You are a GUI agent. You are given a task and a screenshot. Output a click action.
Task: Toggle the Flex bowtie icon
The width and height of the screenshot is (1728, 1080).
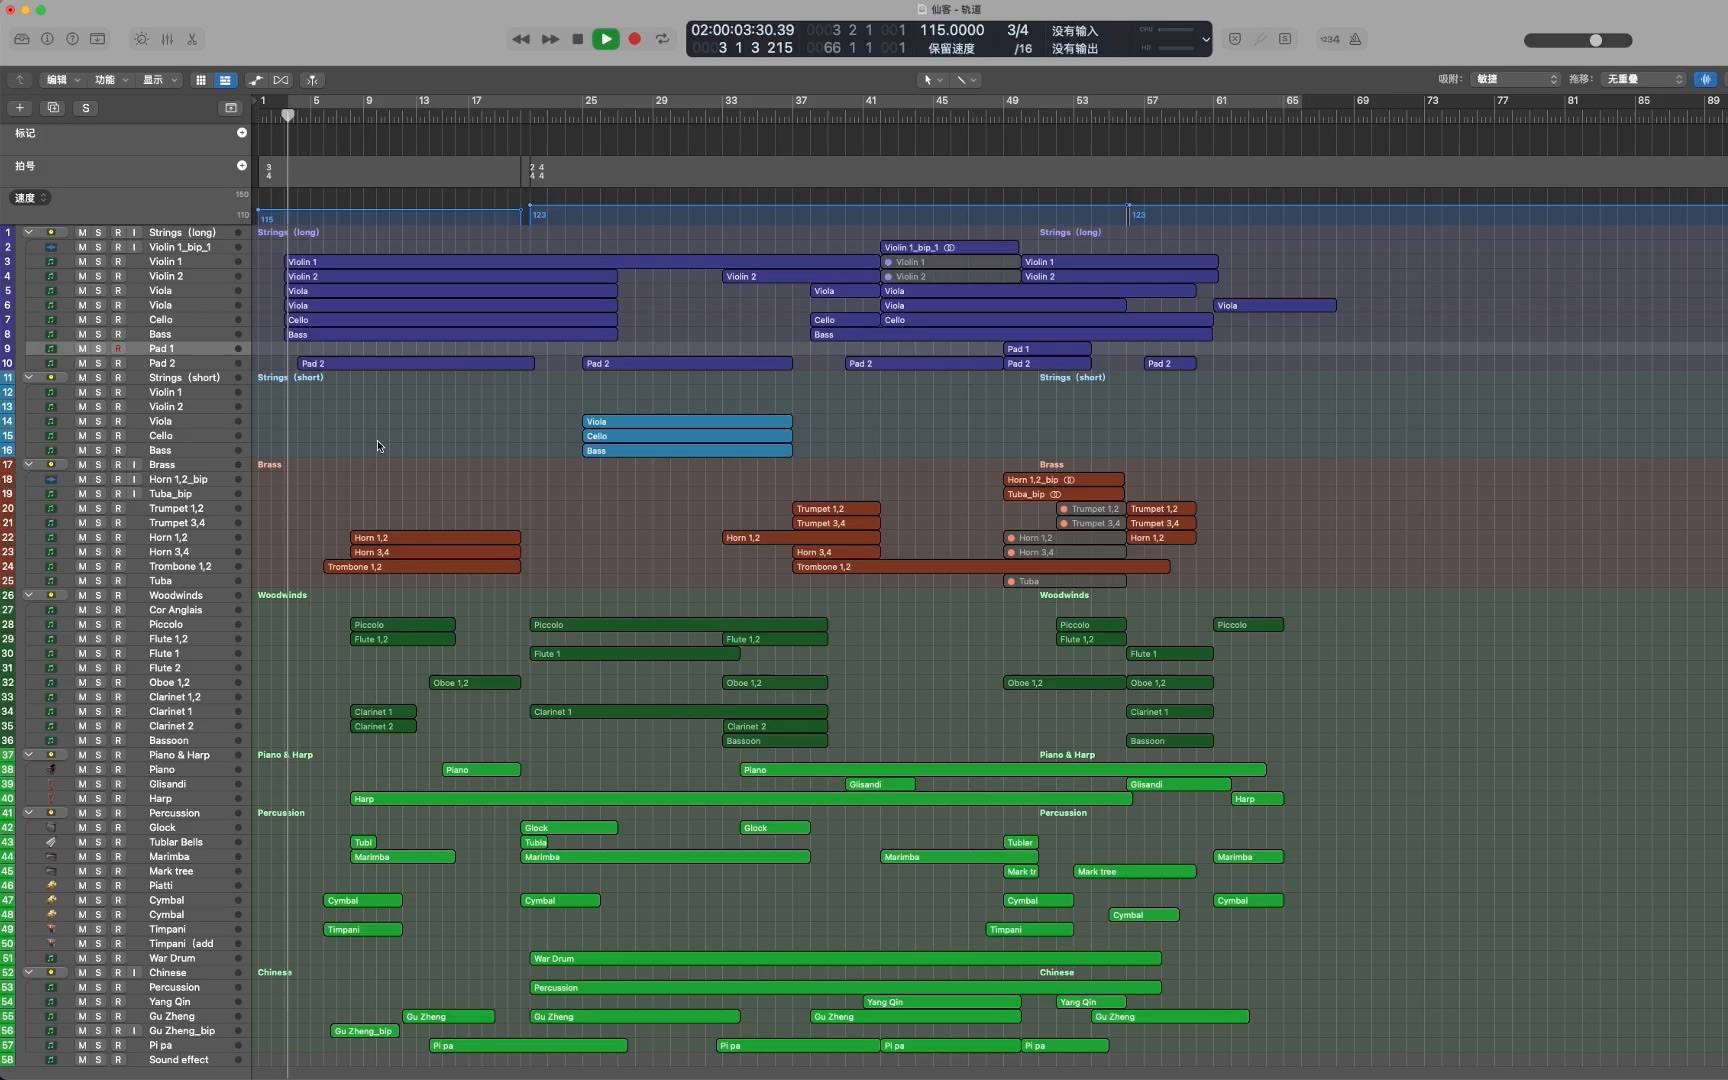281,80
